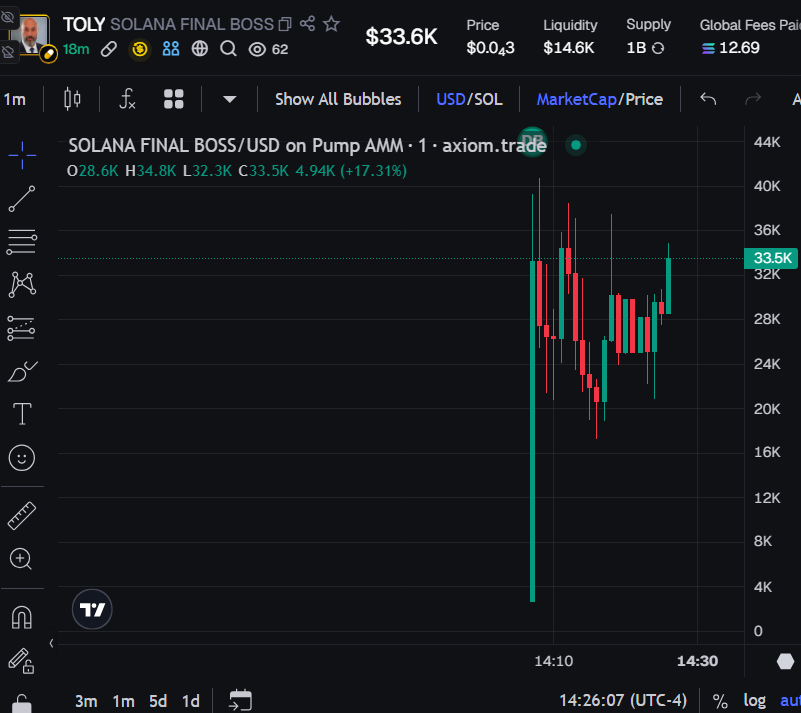This screenshot has height=713, width=801.
Task: Select the trend line drawing tool
Action: click(22, 199)
